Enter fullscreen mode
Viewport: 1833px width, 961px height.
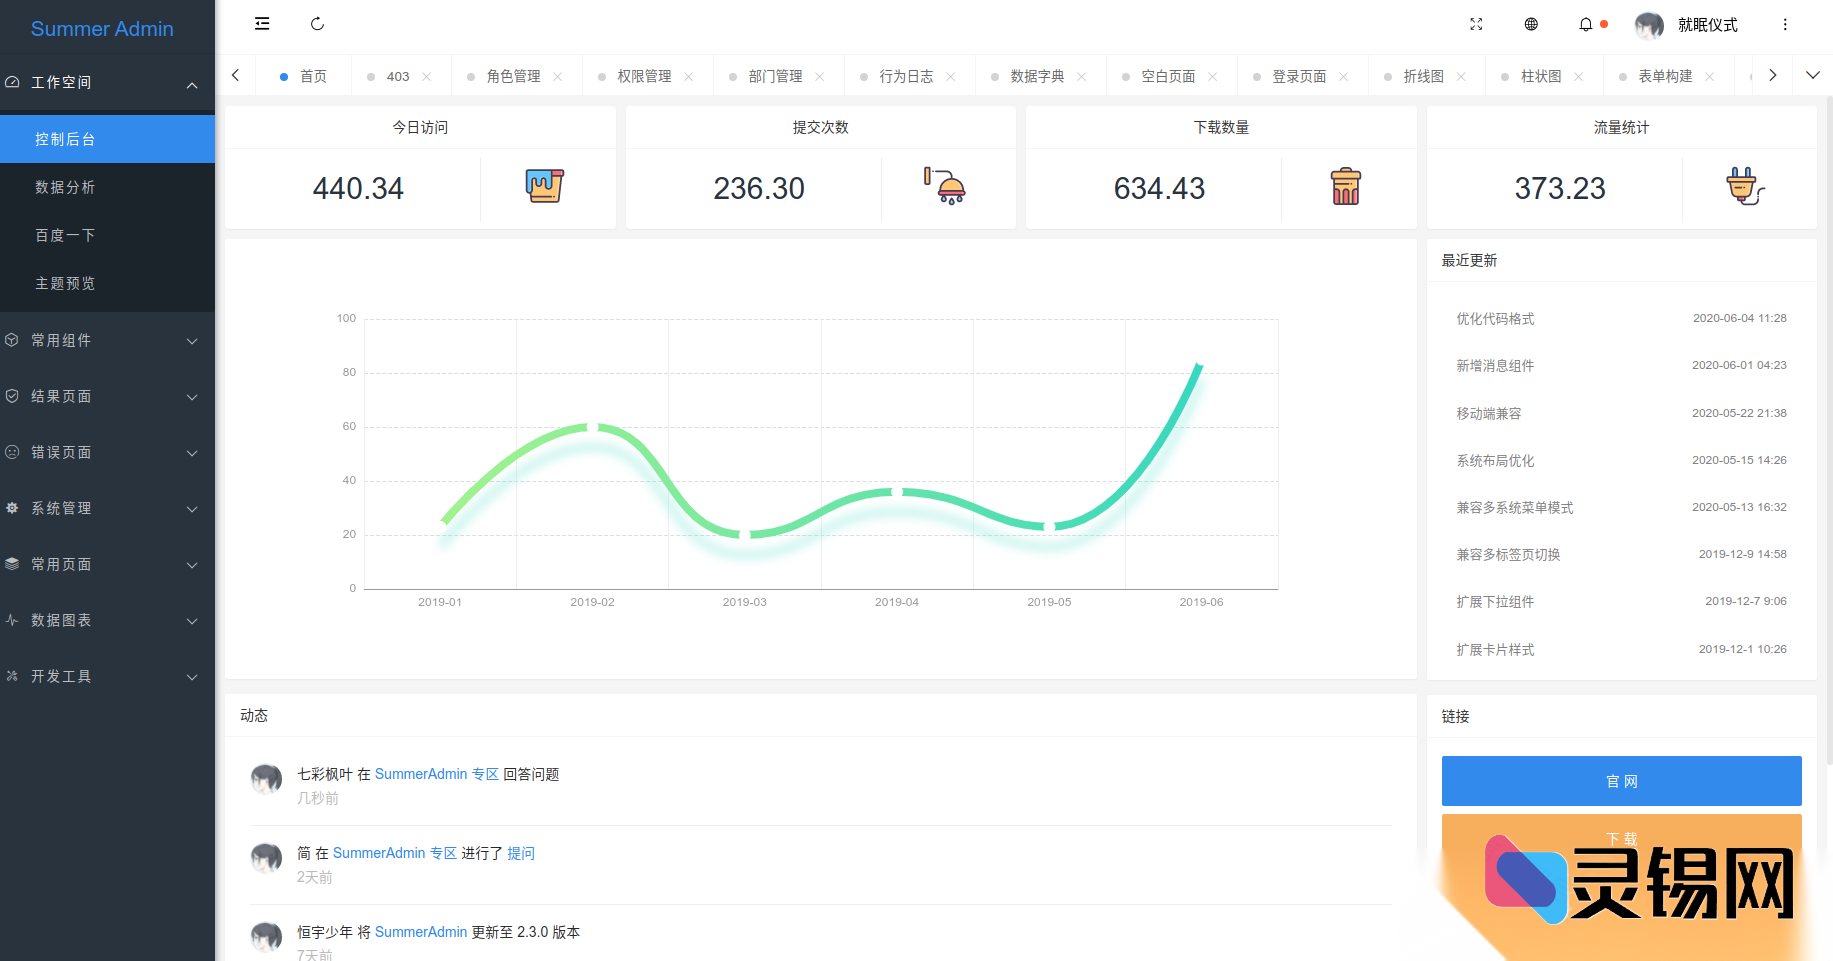(x=1476, y=24)
